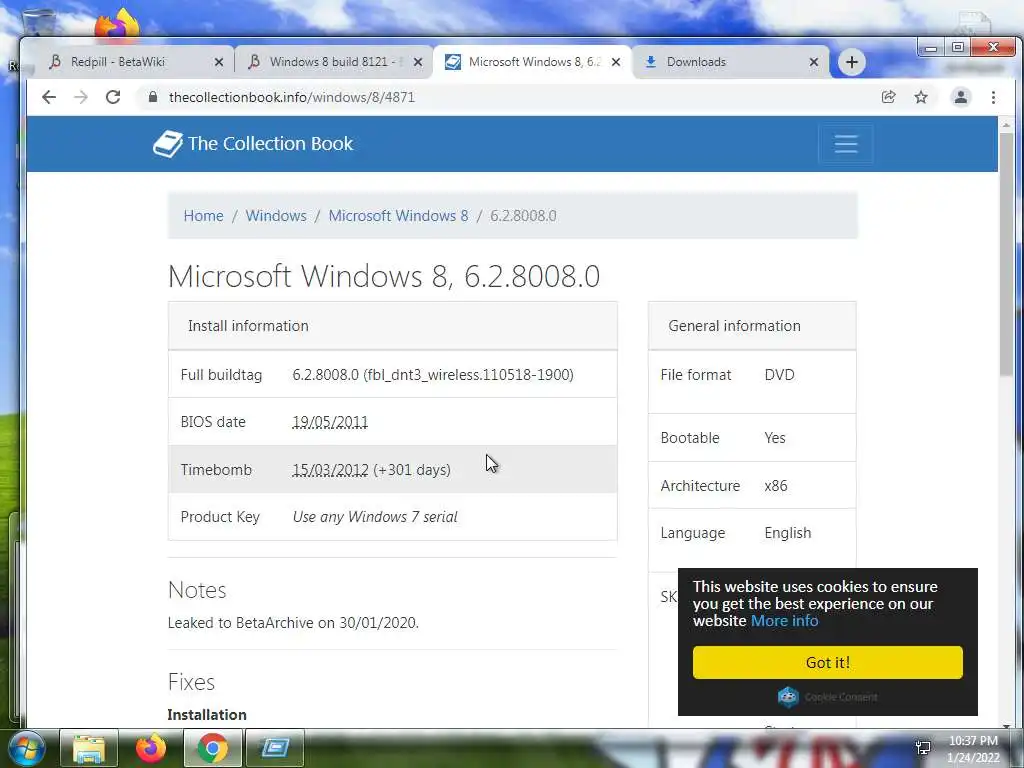Click The Collection Book site title
Screen dimensions: 1024x768
point(270,144)
